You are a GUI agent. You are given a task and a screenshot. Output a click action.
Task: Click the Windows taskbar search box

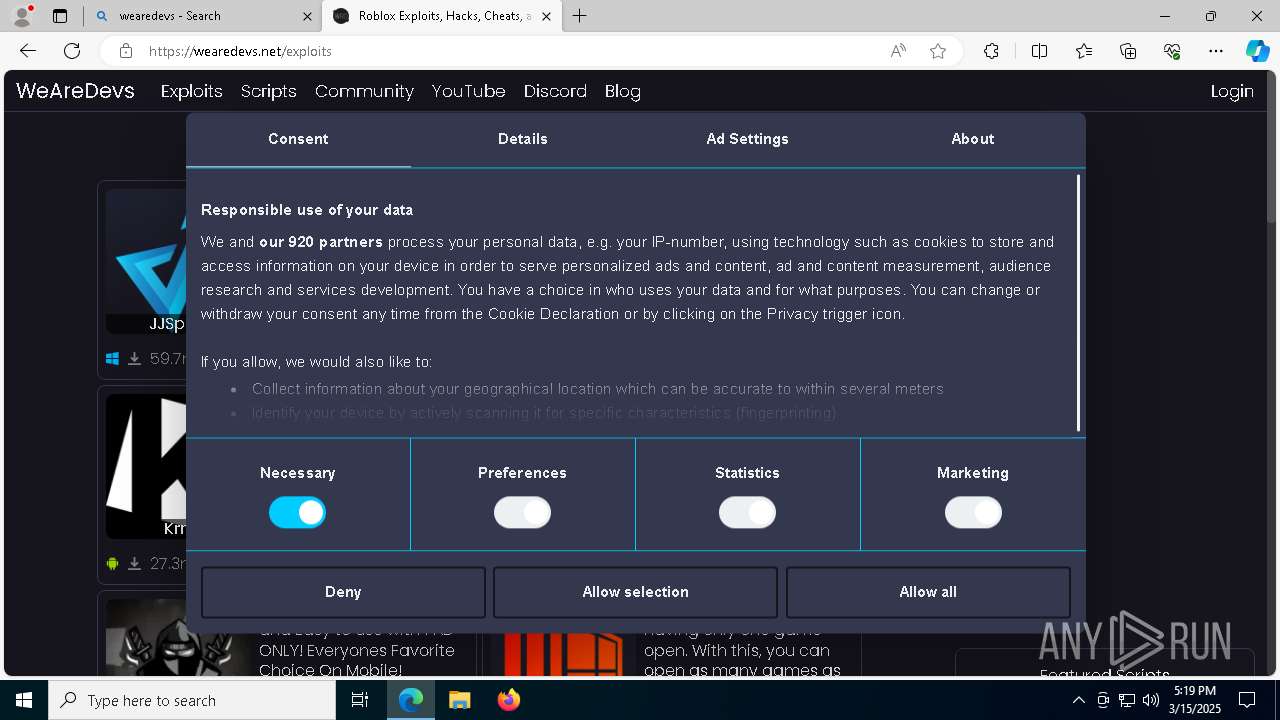(192, 700)
